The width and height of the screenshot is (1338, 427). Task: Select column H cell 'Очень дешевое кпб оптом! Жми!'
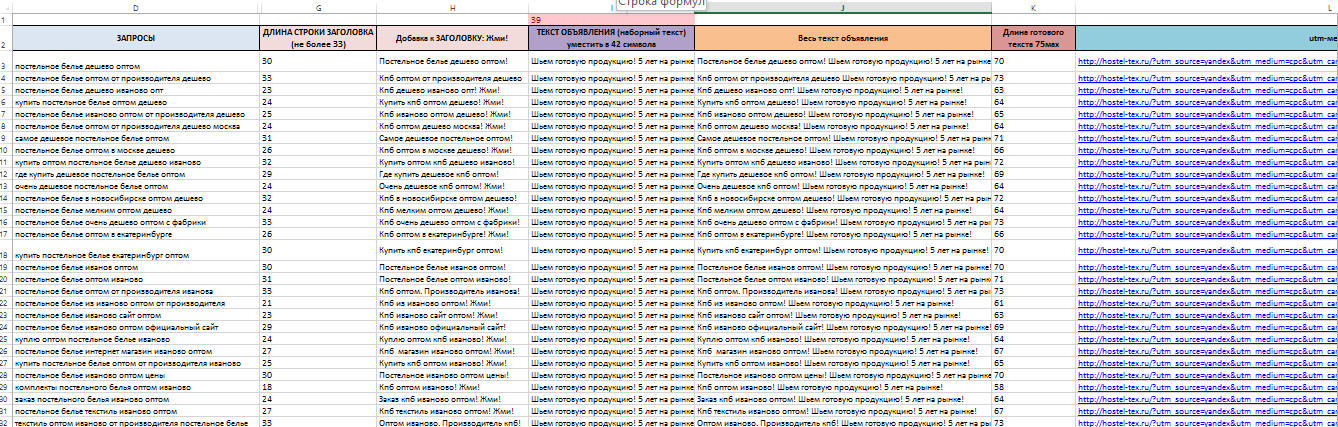452,185
